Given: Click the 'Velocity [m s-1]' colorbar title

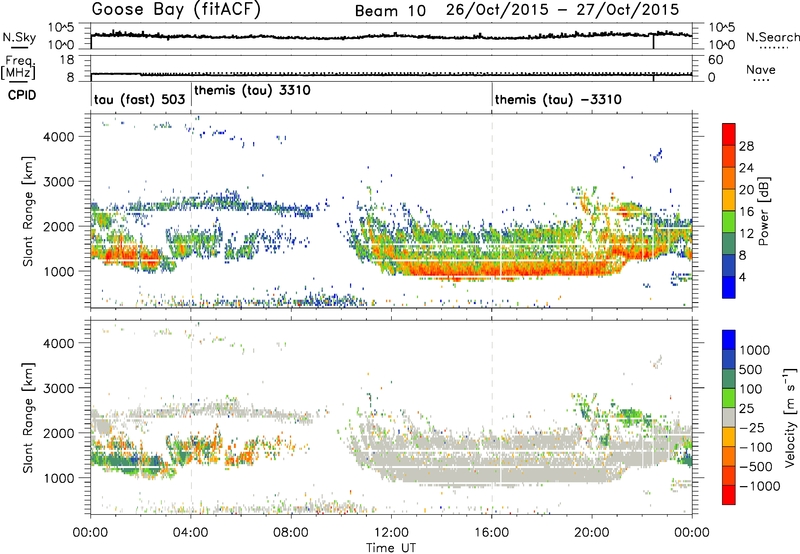Looking at the screenshot, I should click(790, 417).
